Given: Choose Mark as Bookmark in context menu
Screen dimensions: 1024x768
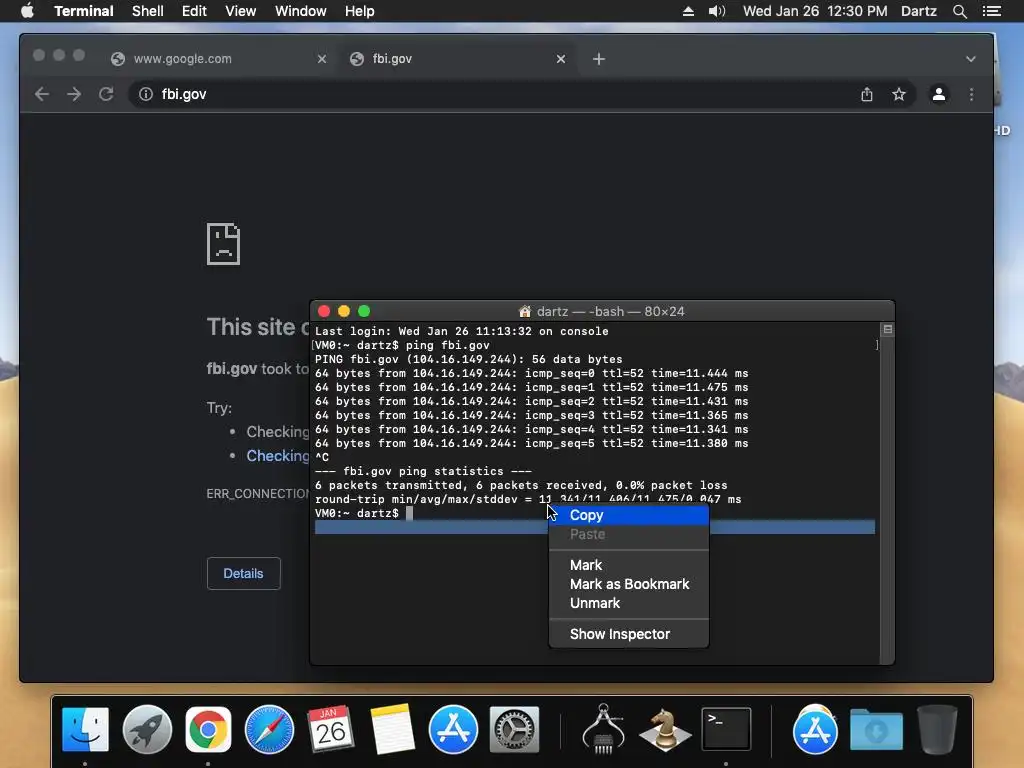Looking at the screenshot, I should 629,584.
